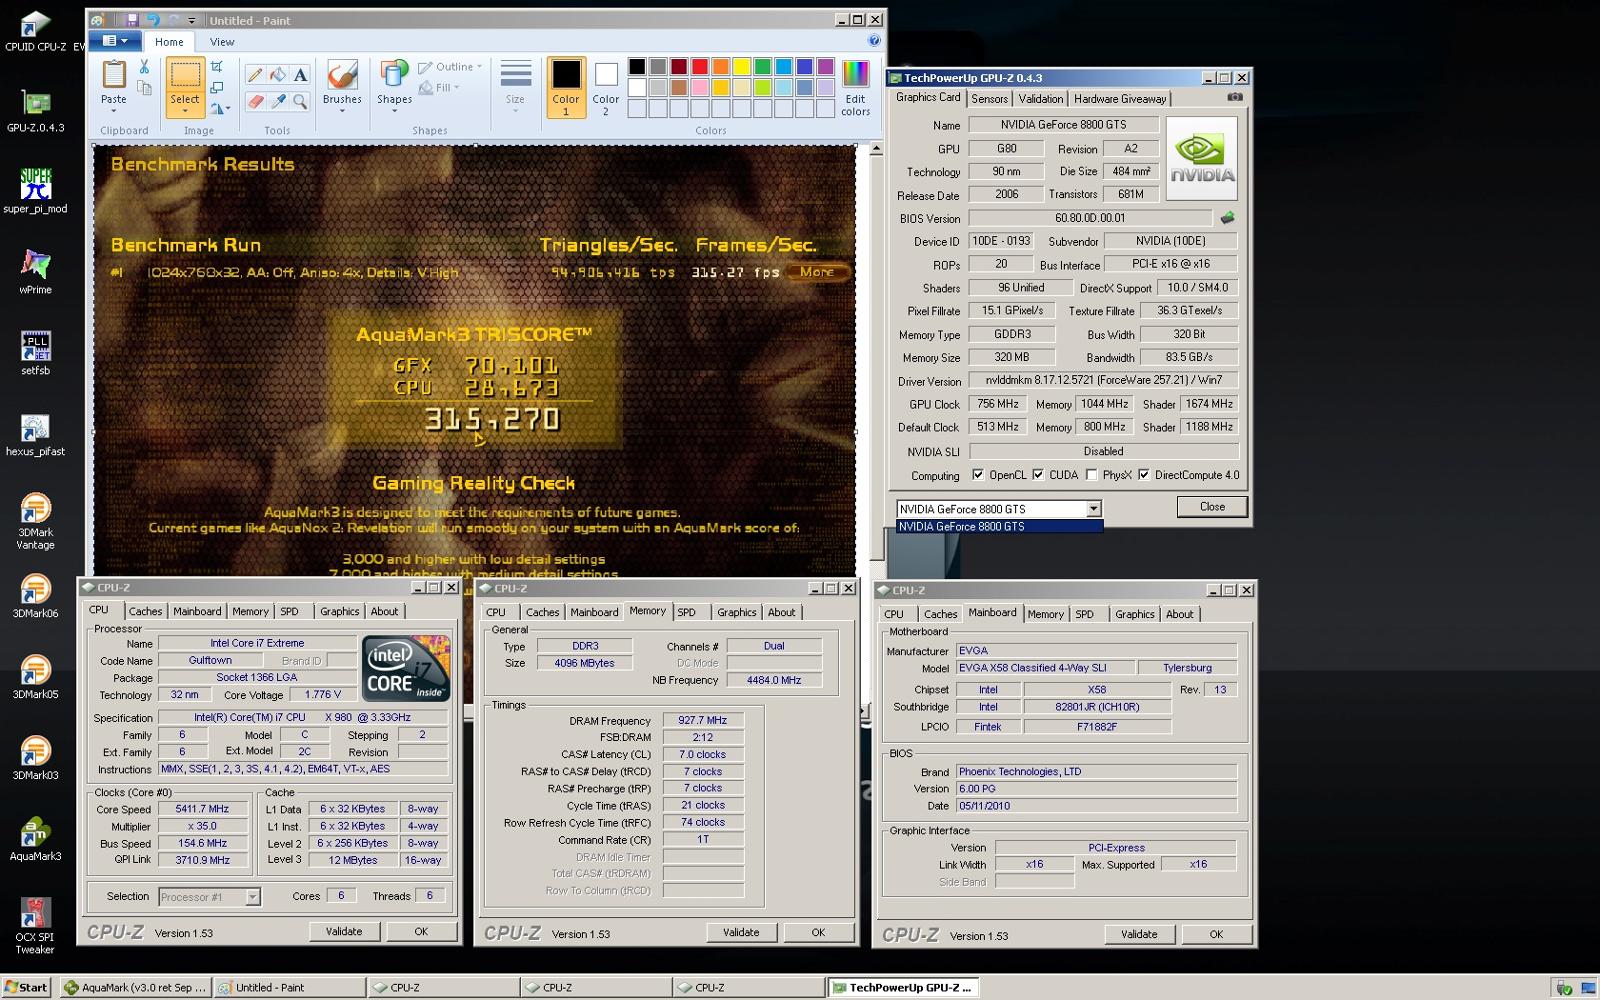
Task: Click the Save icon in Paint title bar
Action: (131, 20)
